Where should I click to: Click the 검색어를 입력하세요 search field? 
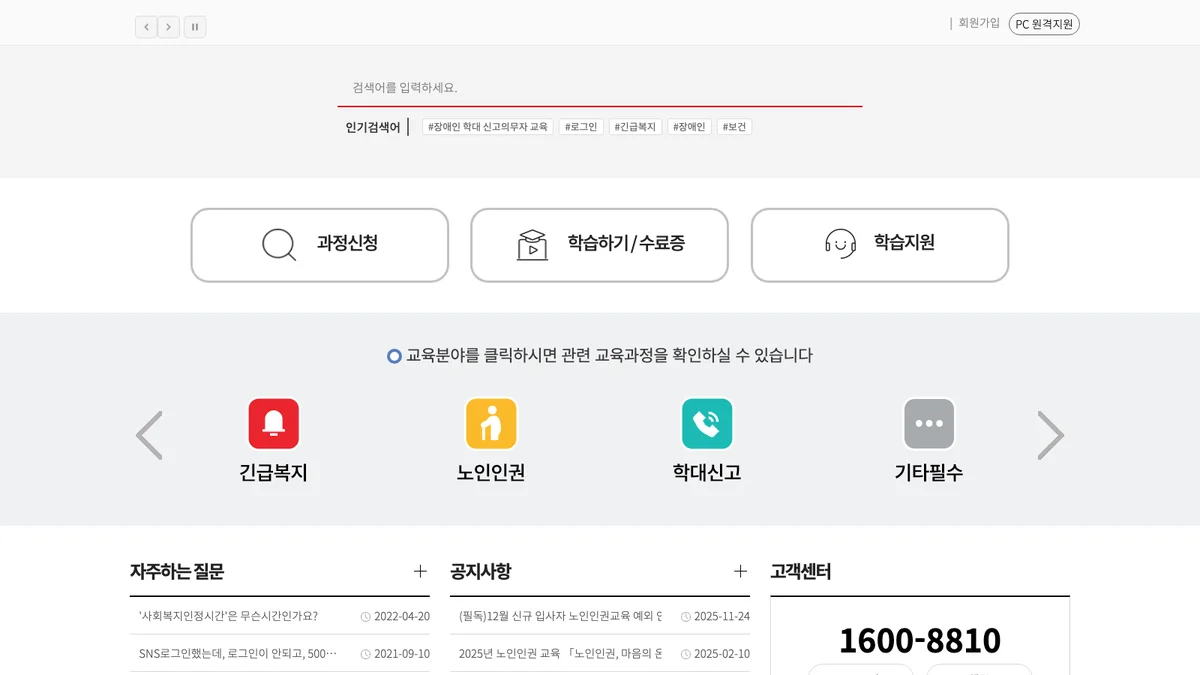point(599,88)
